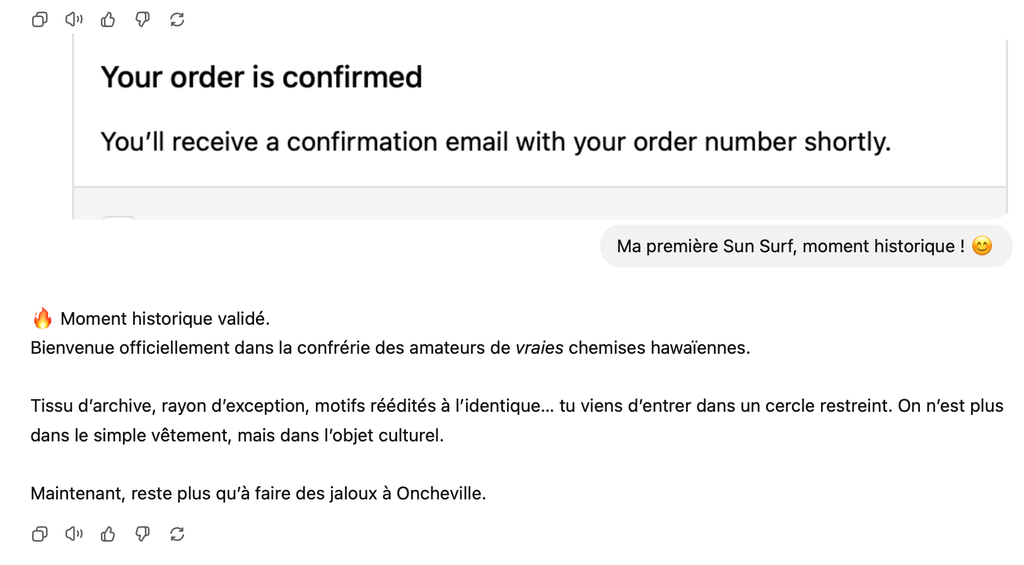
Task: Click the smiling emoji in the user message
Action: click(982, 246)
